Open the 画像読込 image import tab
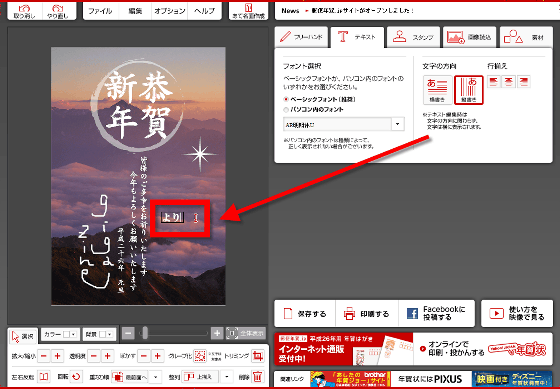 [470, 37]
